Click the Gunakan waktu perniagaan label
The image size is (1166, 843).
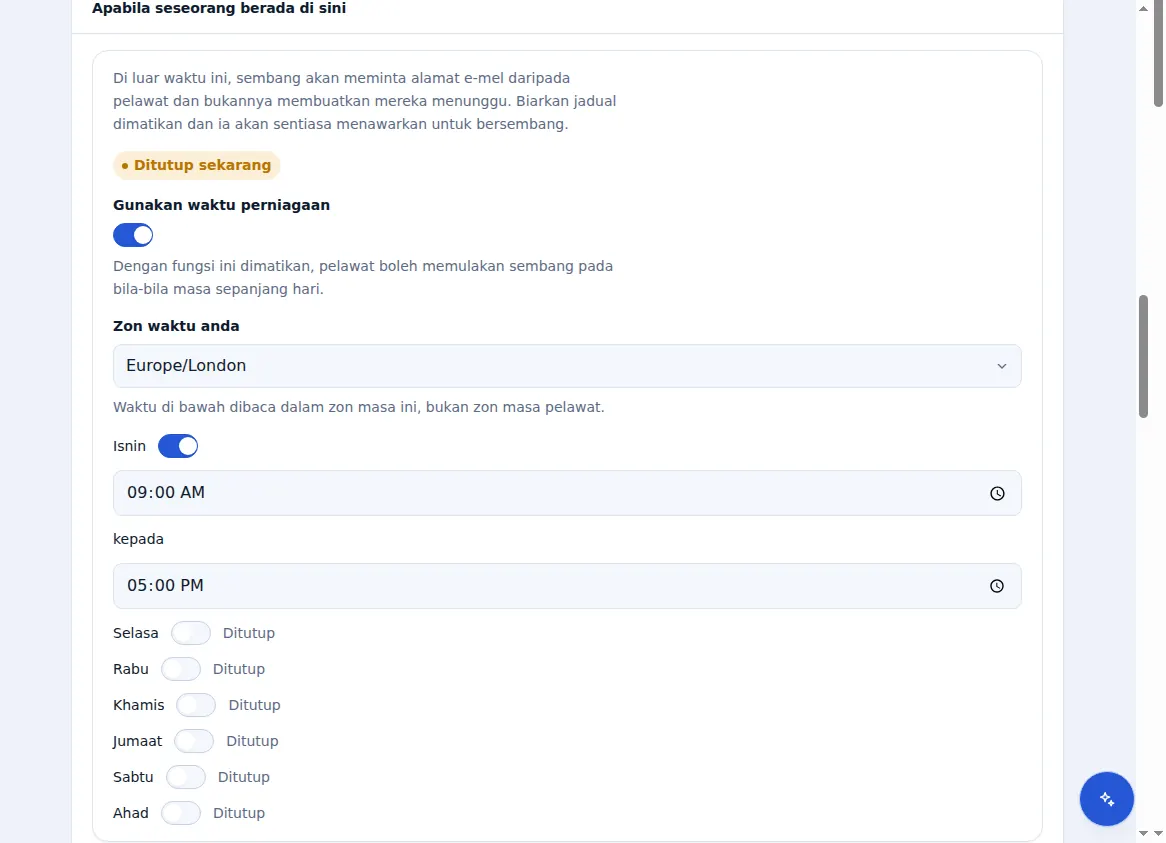click(x=222, y=205)
